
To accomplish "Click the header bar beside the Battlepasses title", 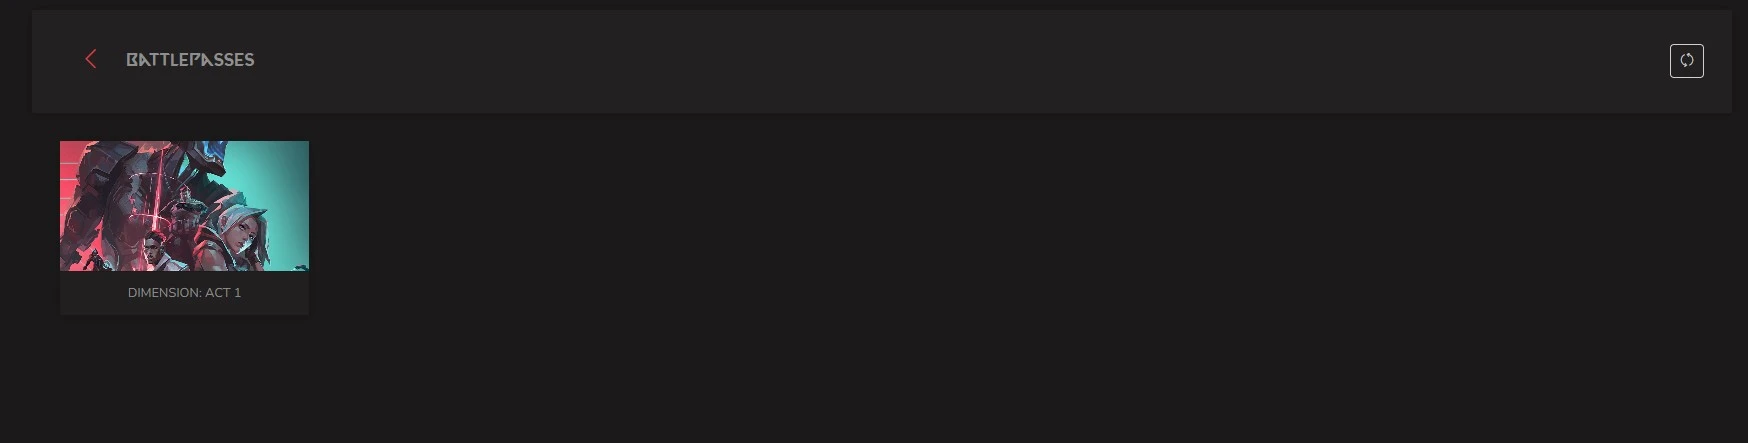I will tap(900, 61).
